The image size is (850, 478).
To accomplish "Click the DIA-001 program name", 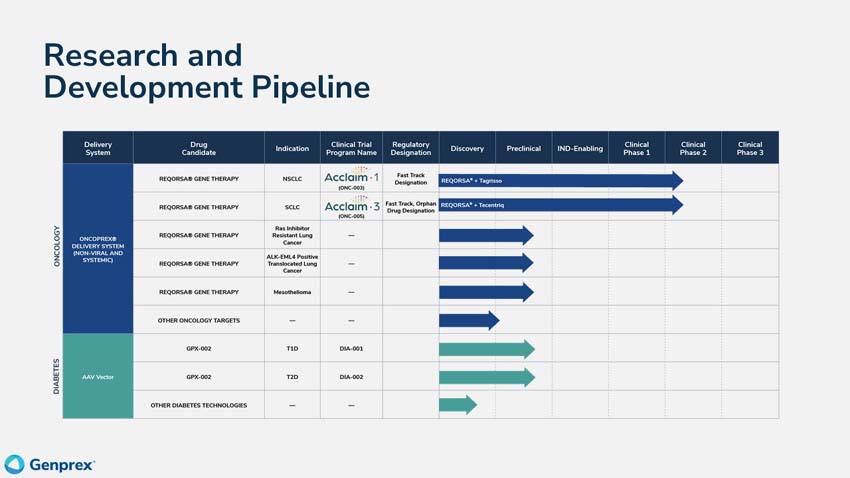I will pyautogui.click(x=351, y=349).
